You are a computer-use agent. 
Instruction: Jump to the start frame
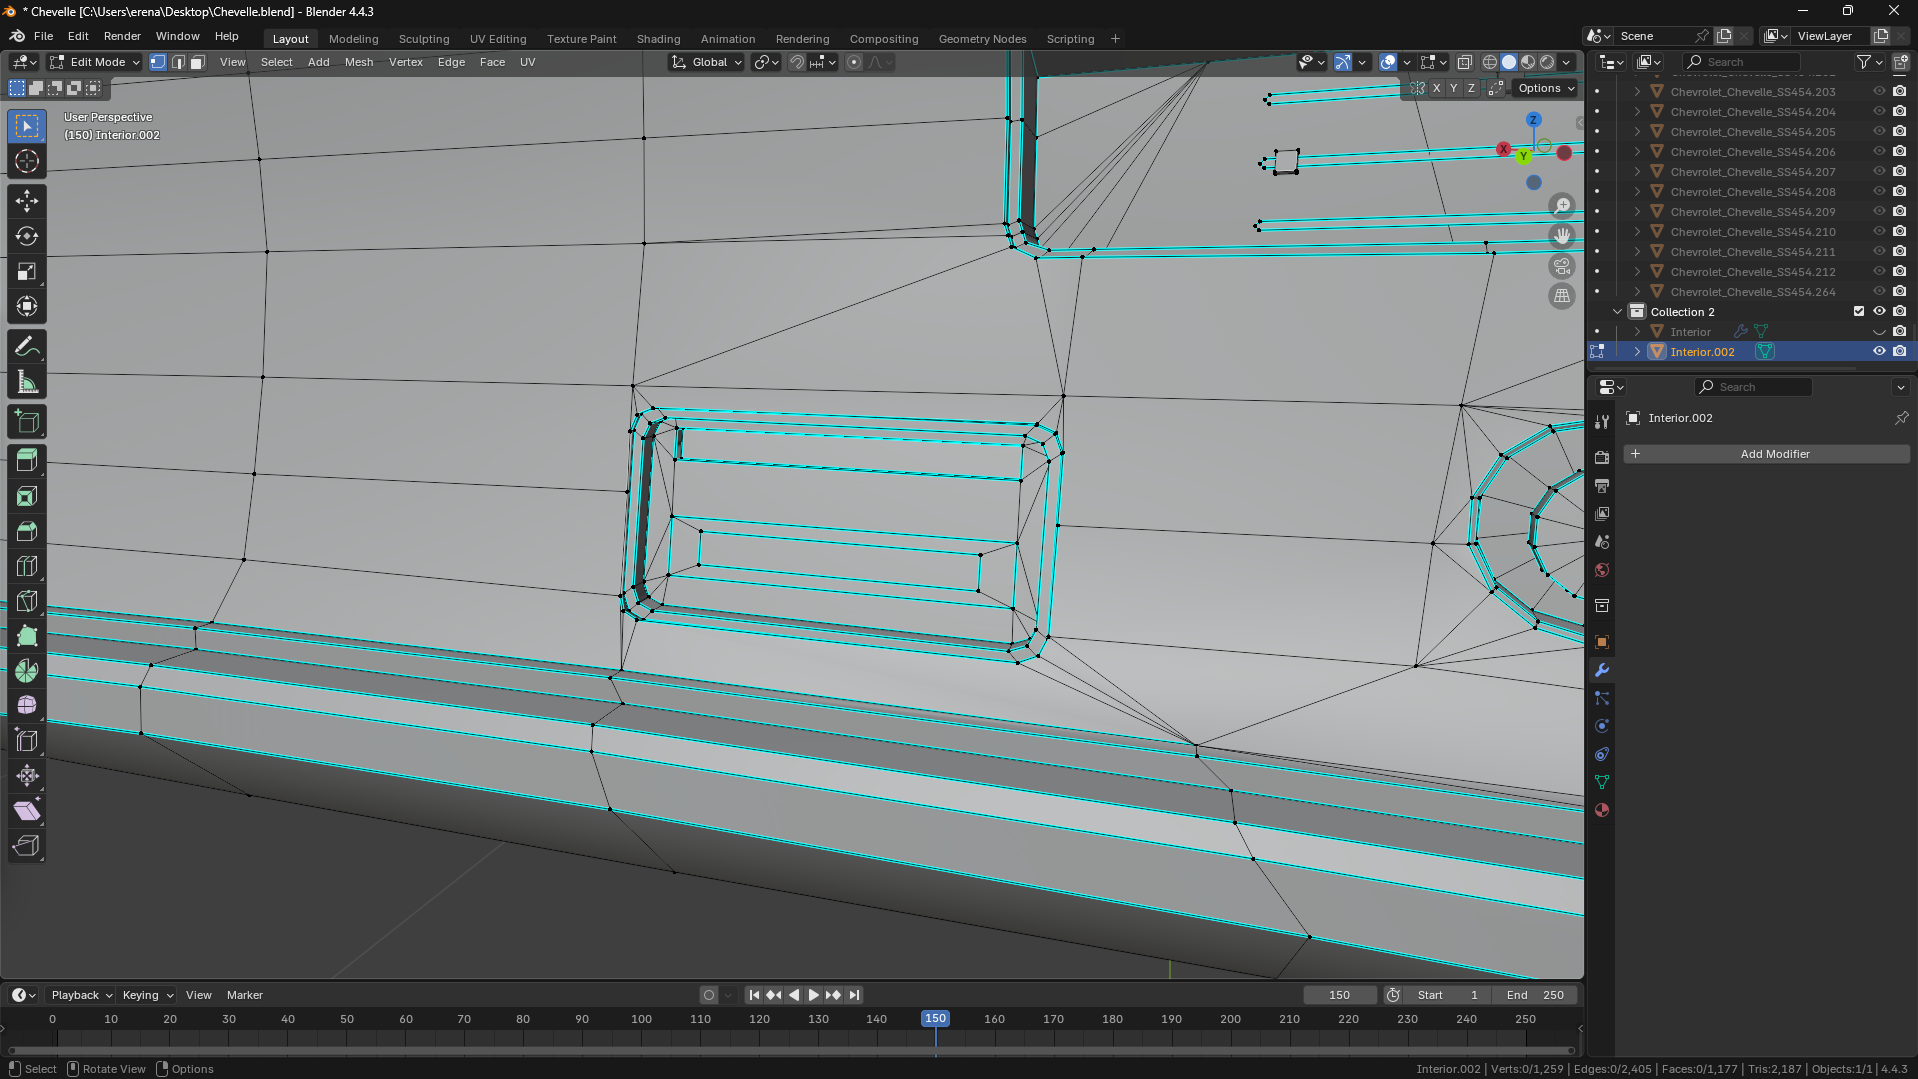point(754,995)
